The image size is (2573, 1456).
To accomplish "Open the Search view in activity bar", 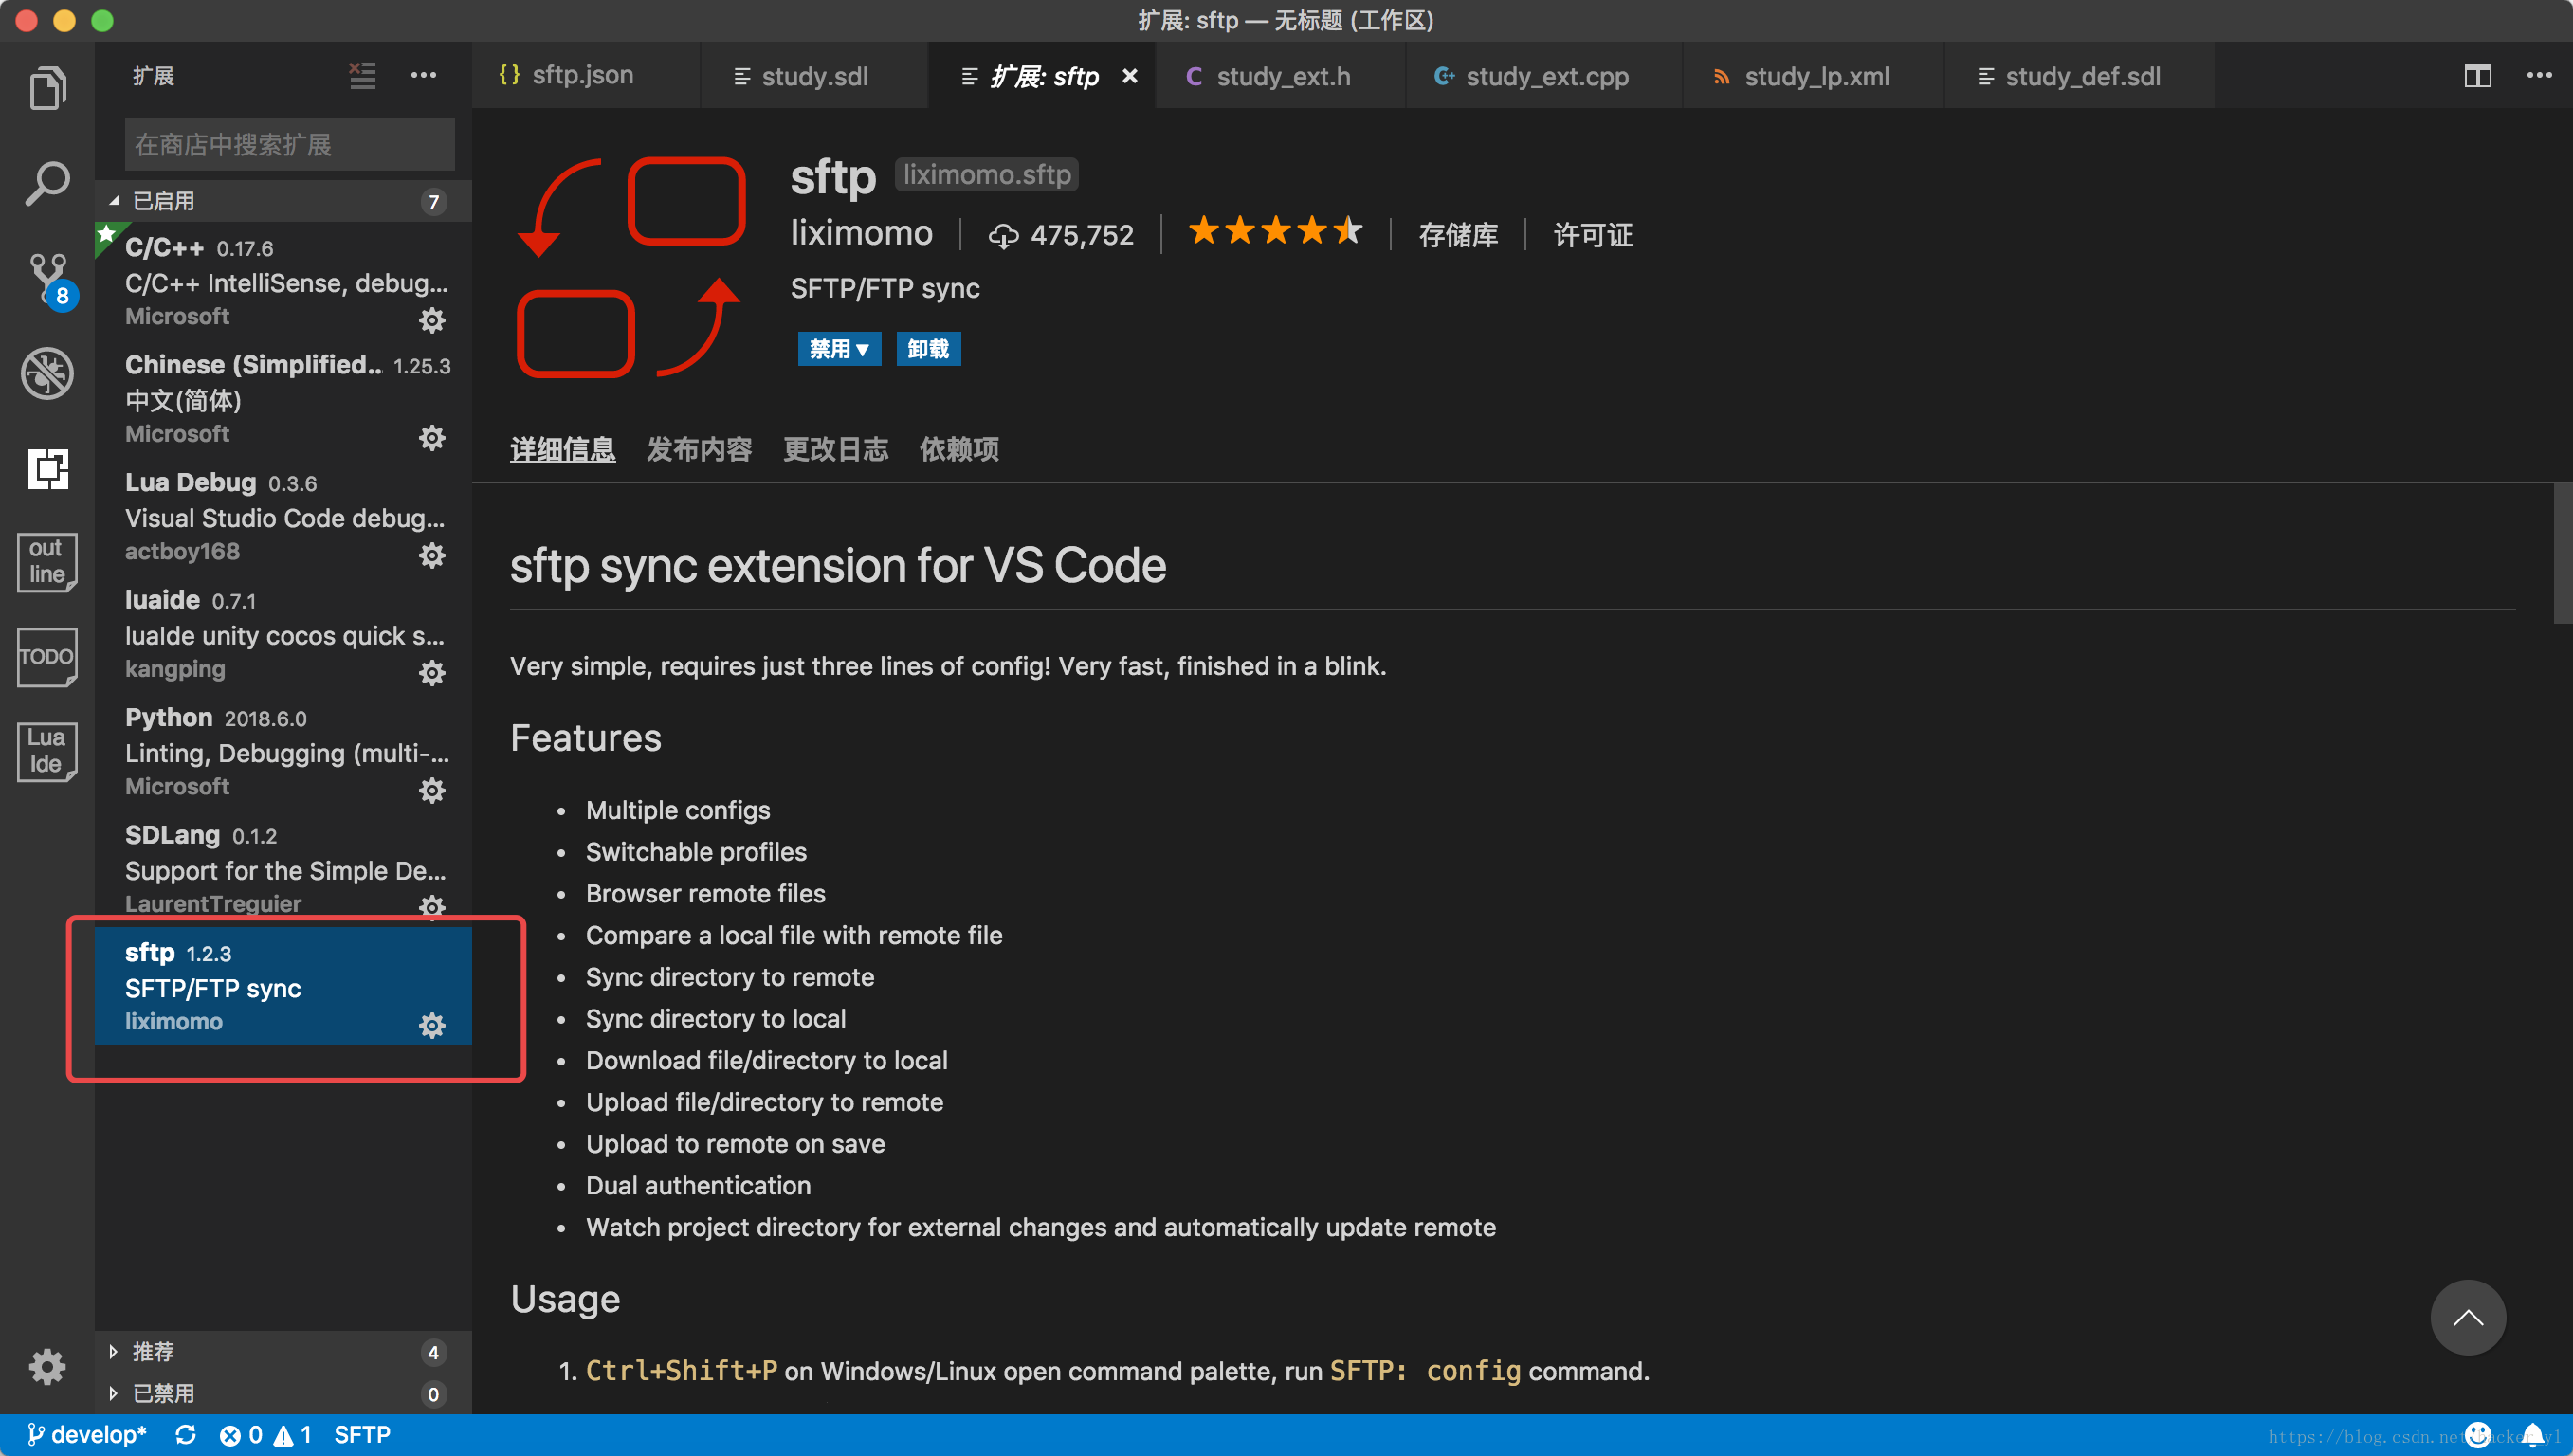I will point(47,183).
